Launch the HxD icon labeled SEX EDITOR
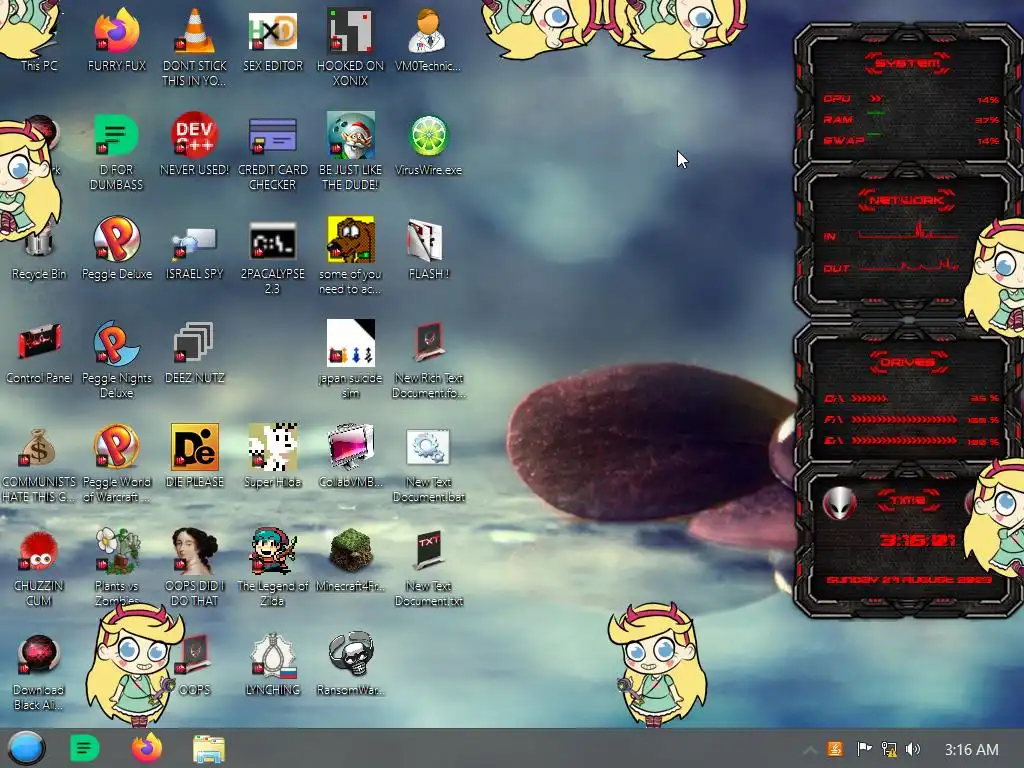This screenshot has width=1024, height=768. click(272, 31)
